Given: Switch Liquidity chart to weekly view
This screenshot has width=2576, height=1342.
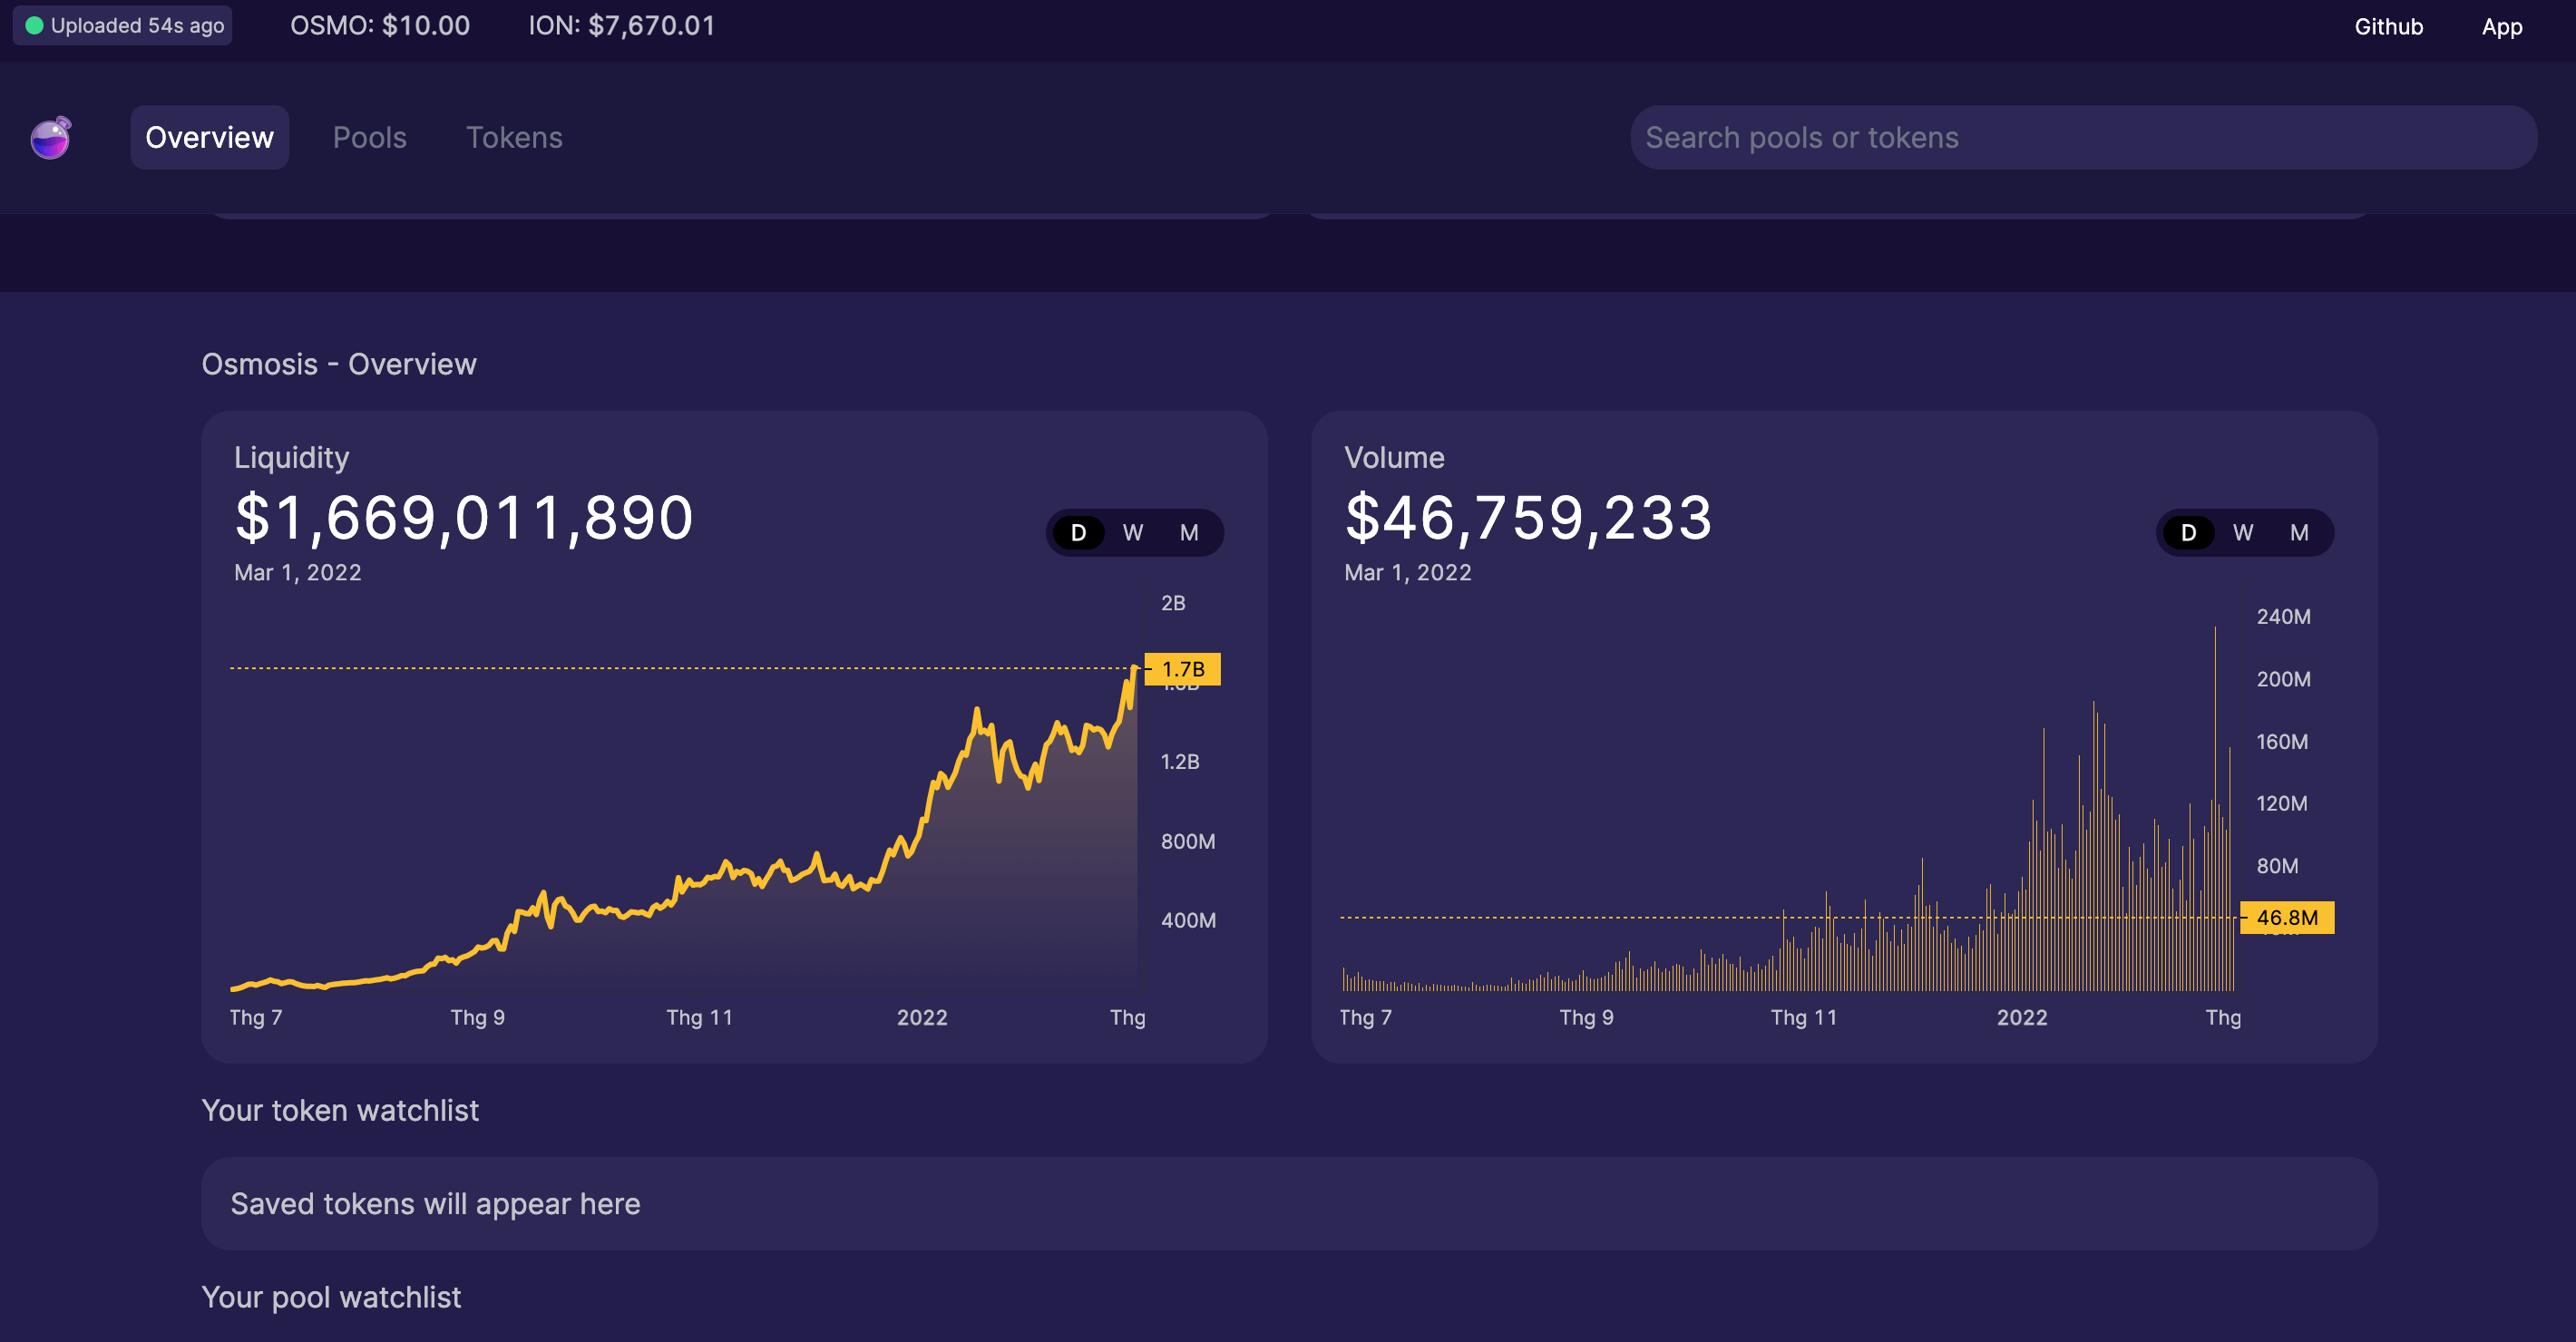Looking at the screenshot, I should coord(1133,533).
